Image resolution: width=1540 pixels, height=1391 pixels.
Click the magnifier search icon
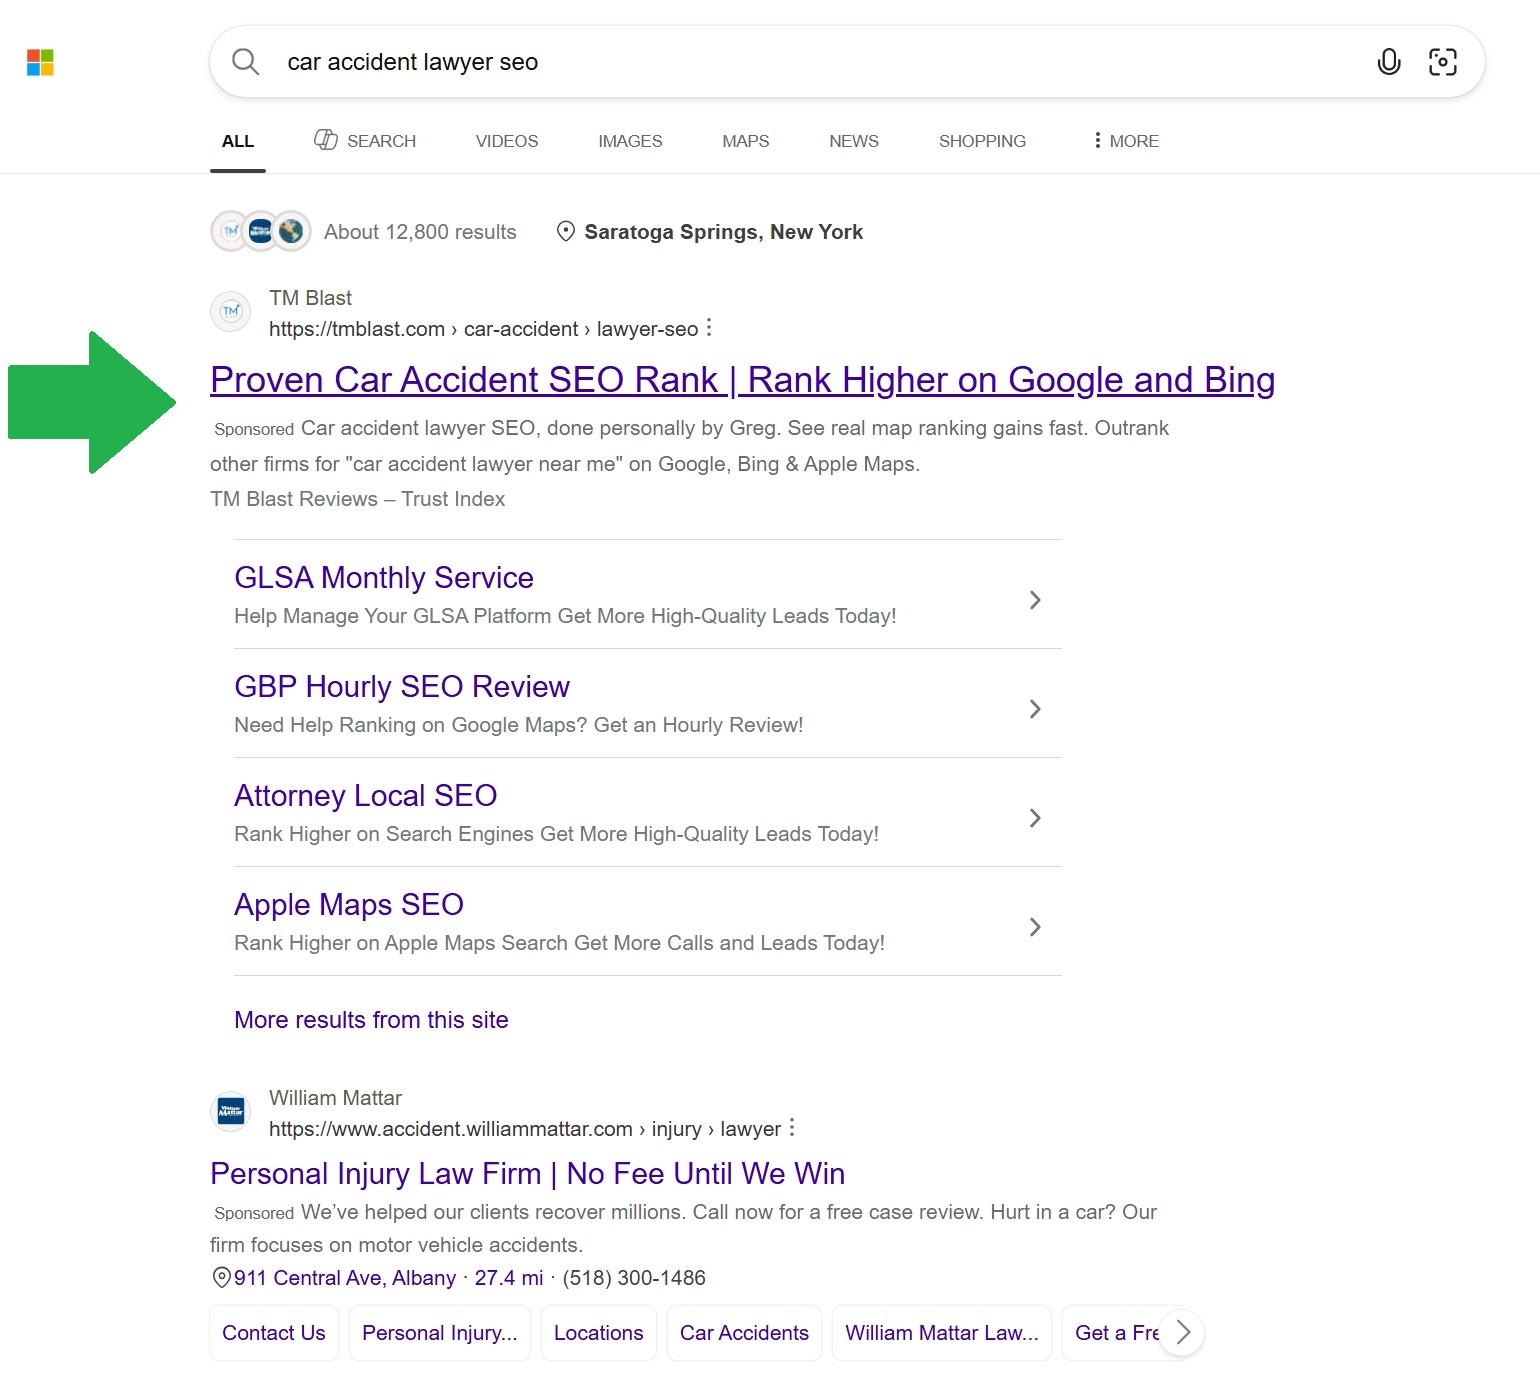pos(245,62)
